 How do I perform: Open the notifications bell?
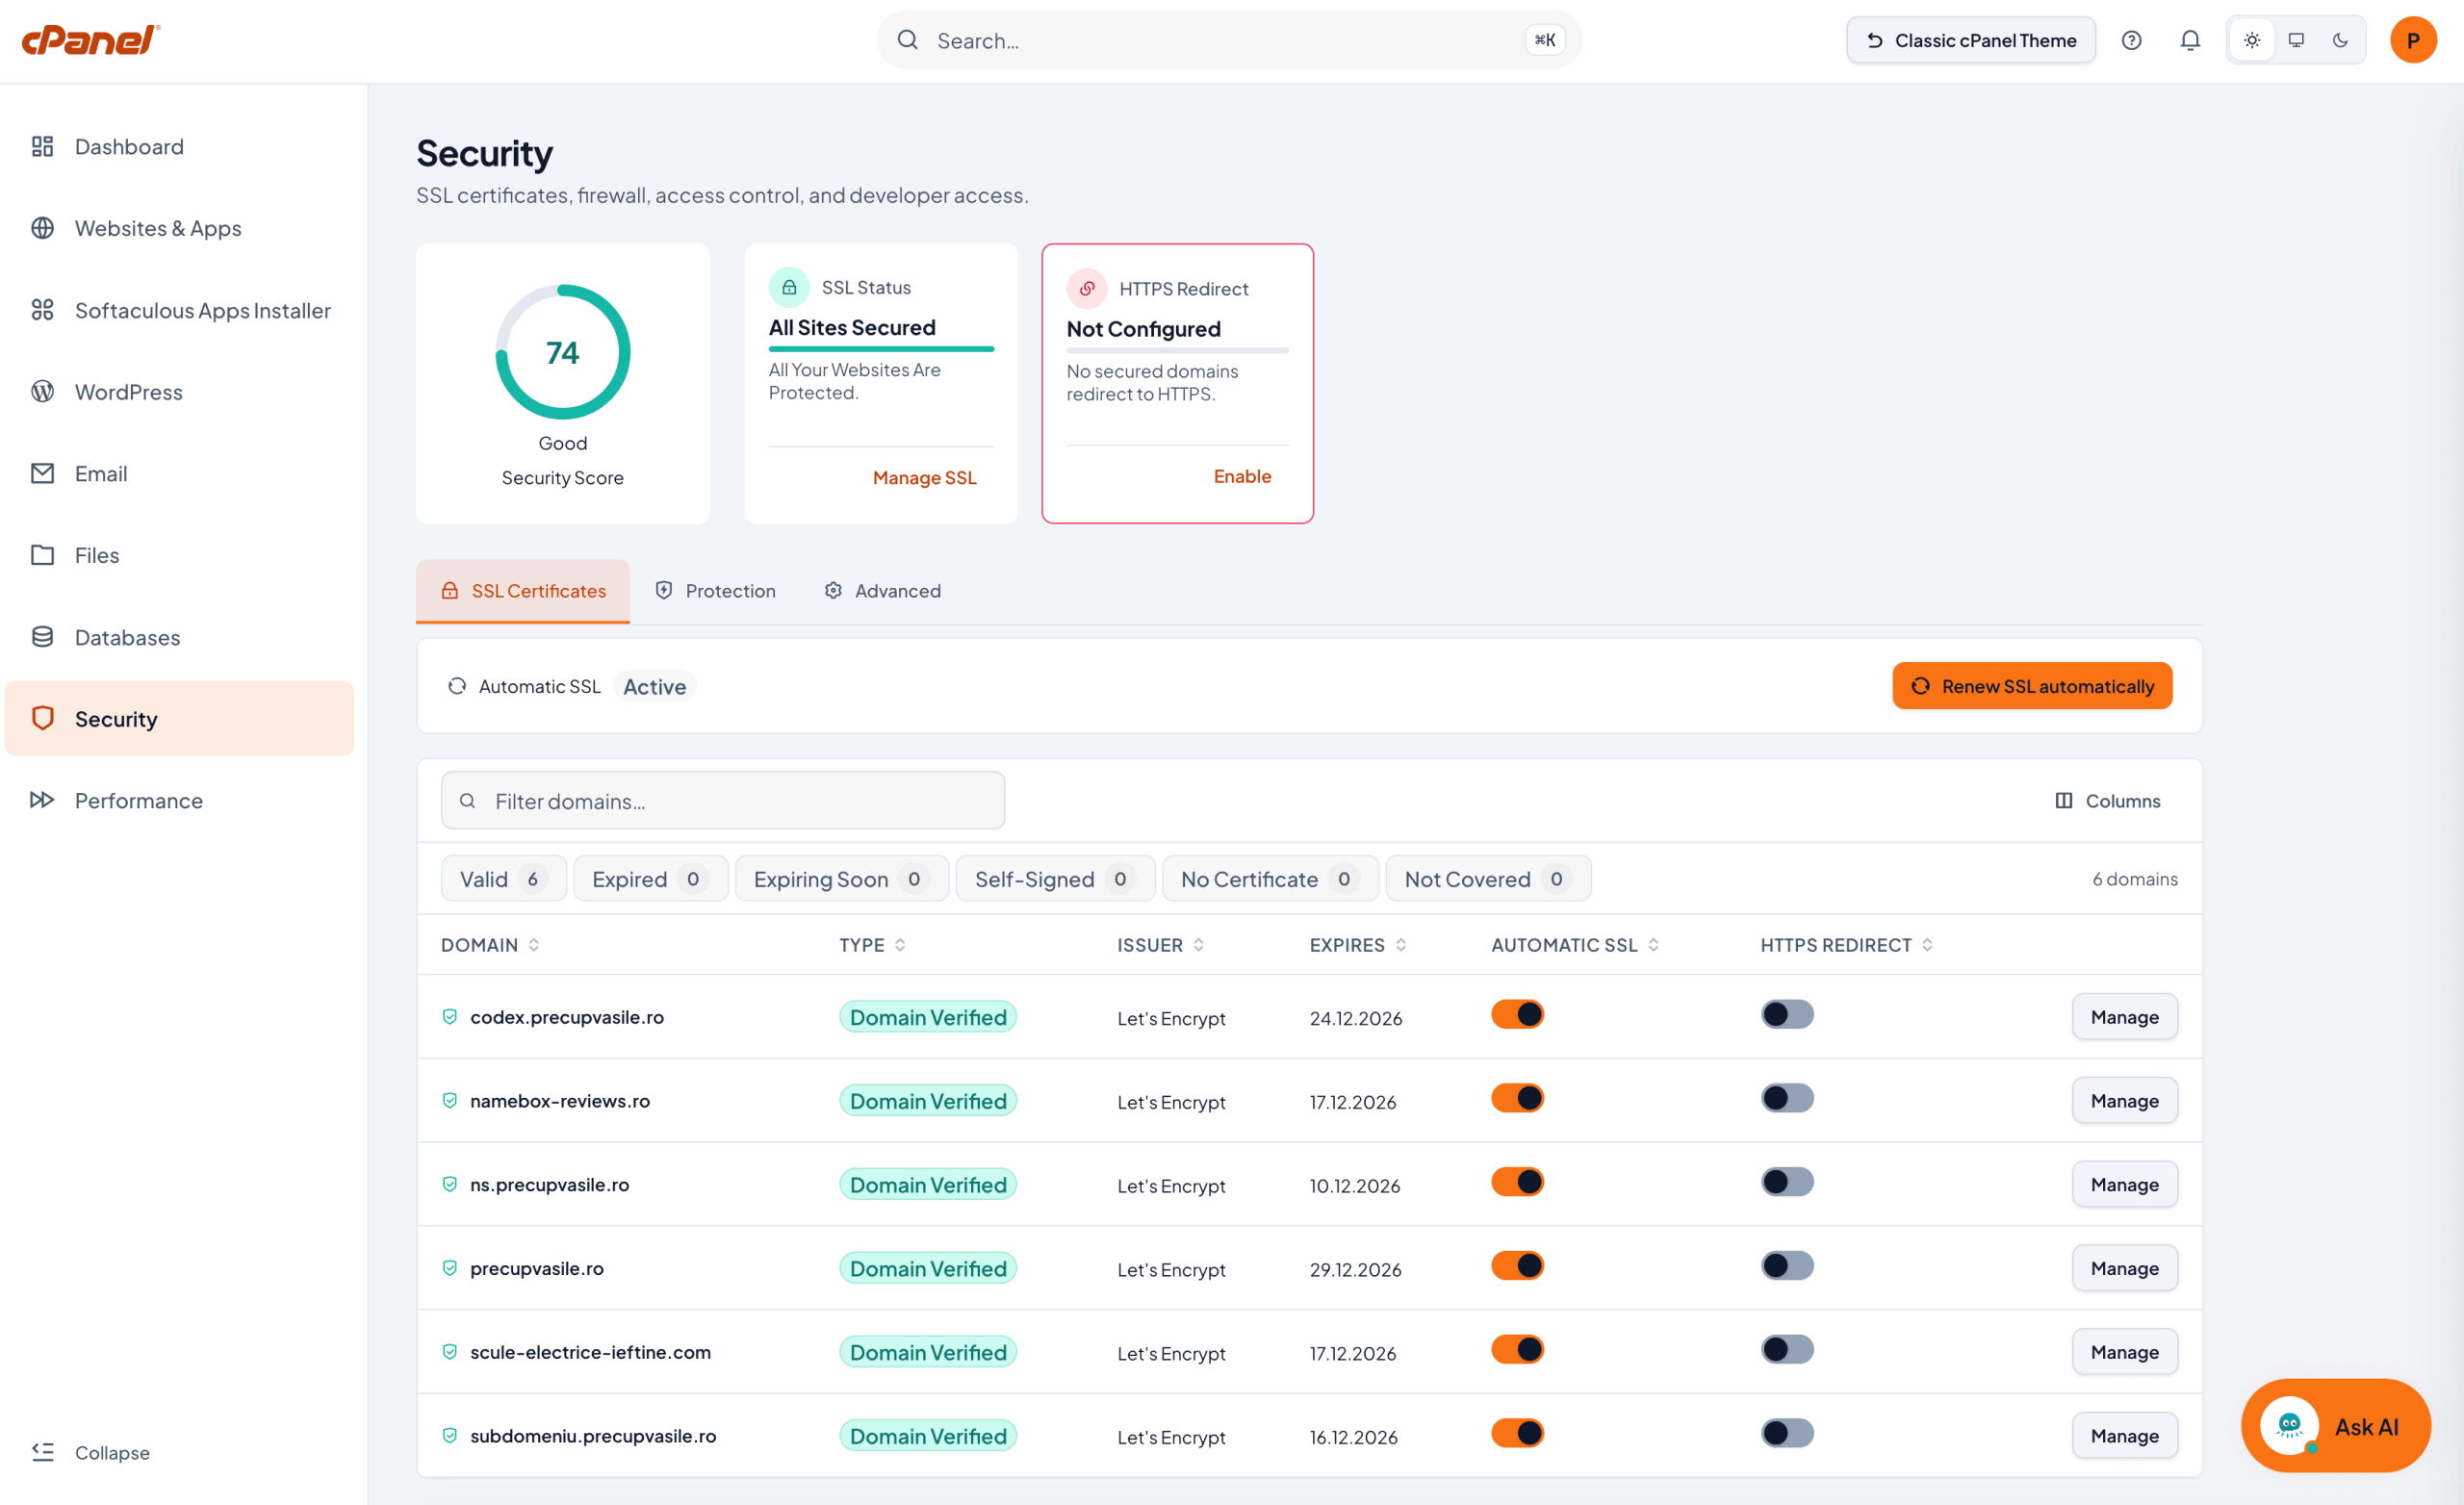2190,40
